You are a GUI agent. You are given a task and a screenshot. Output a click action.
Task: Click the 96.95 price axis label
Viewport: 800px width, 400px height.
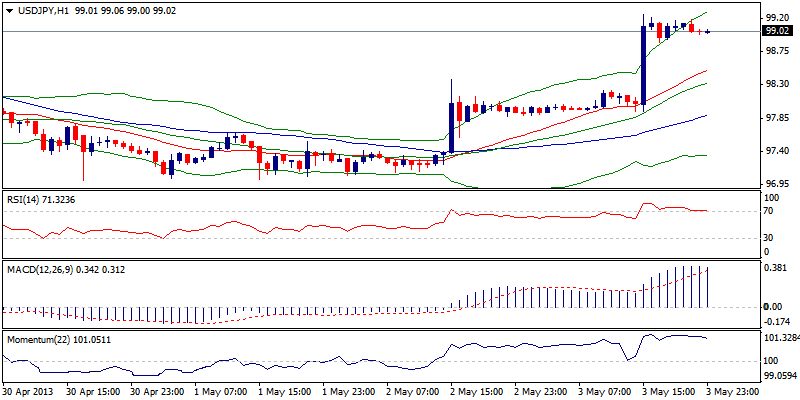coord(777,184)
